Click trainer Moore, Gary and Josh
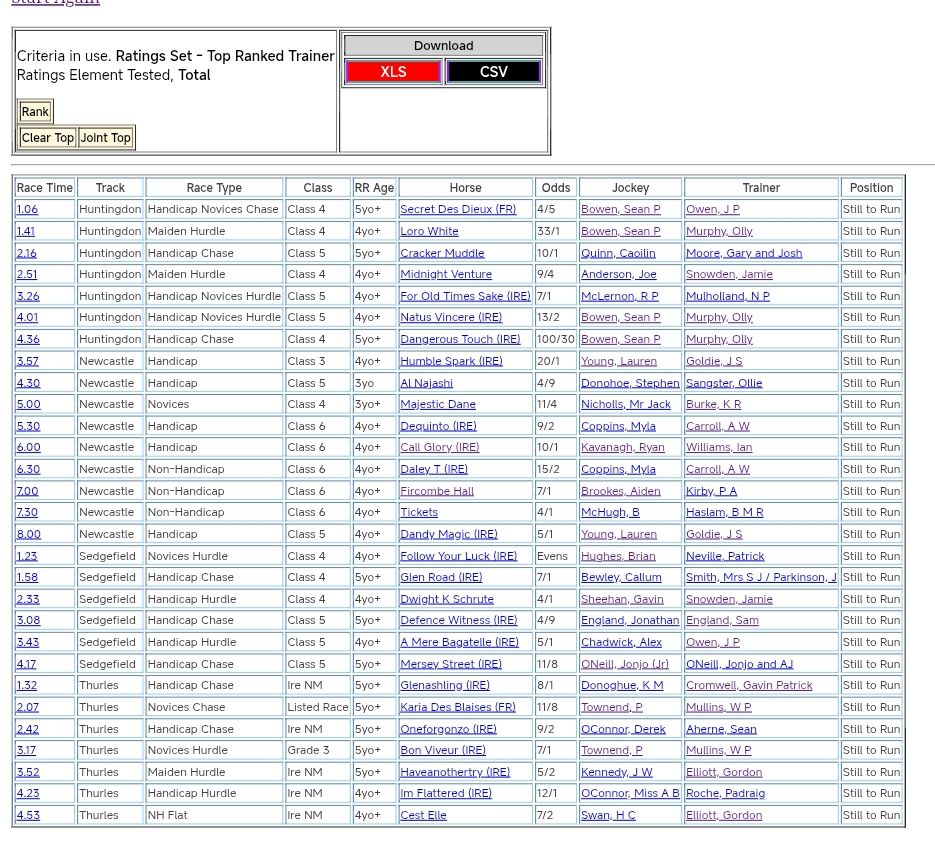The image size is (935, 855). 743,253
